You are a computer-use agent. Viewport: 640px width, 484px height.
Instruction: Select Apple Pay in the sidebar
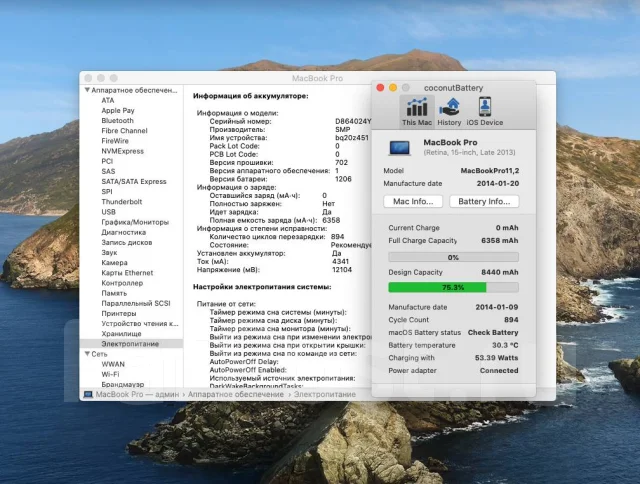pos(118,111)
